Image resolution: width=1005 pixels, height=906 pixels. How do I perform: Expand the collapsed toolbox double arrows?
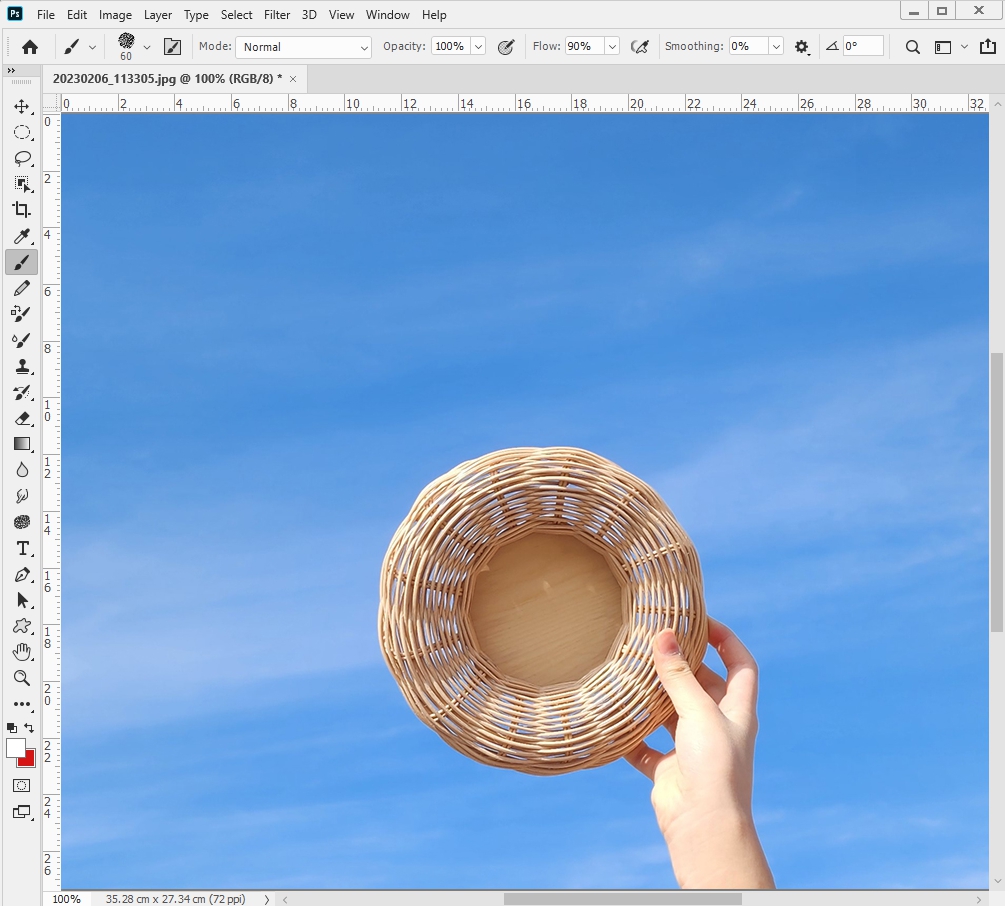pyautogui.click(x=11, y=70)
